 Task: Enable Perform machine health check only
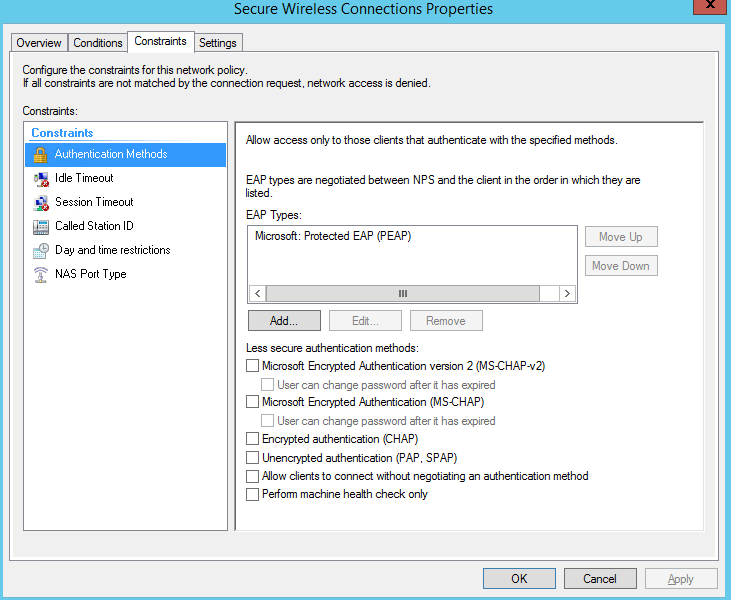click(x=252, y=494)
